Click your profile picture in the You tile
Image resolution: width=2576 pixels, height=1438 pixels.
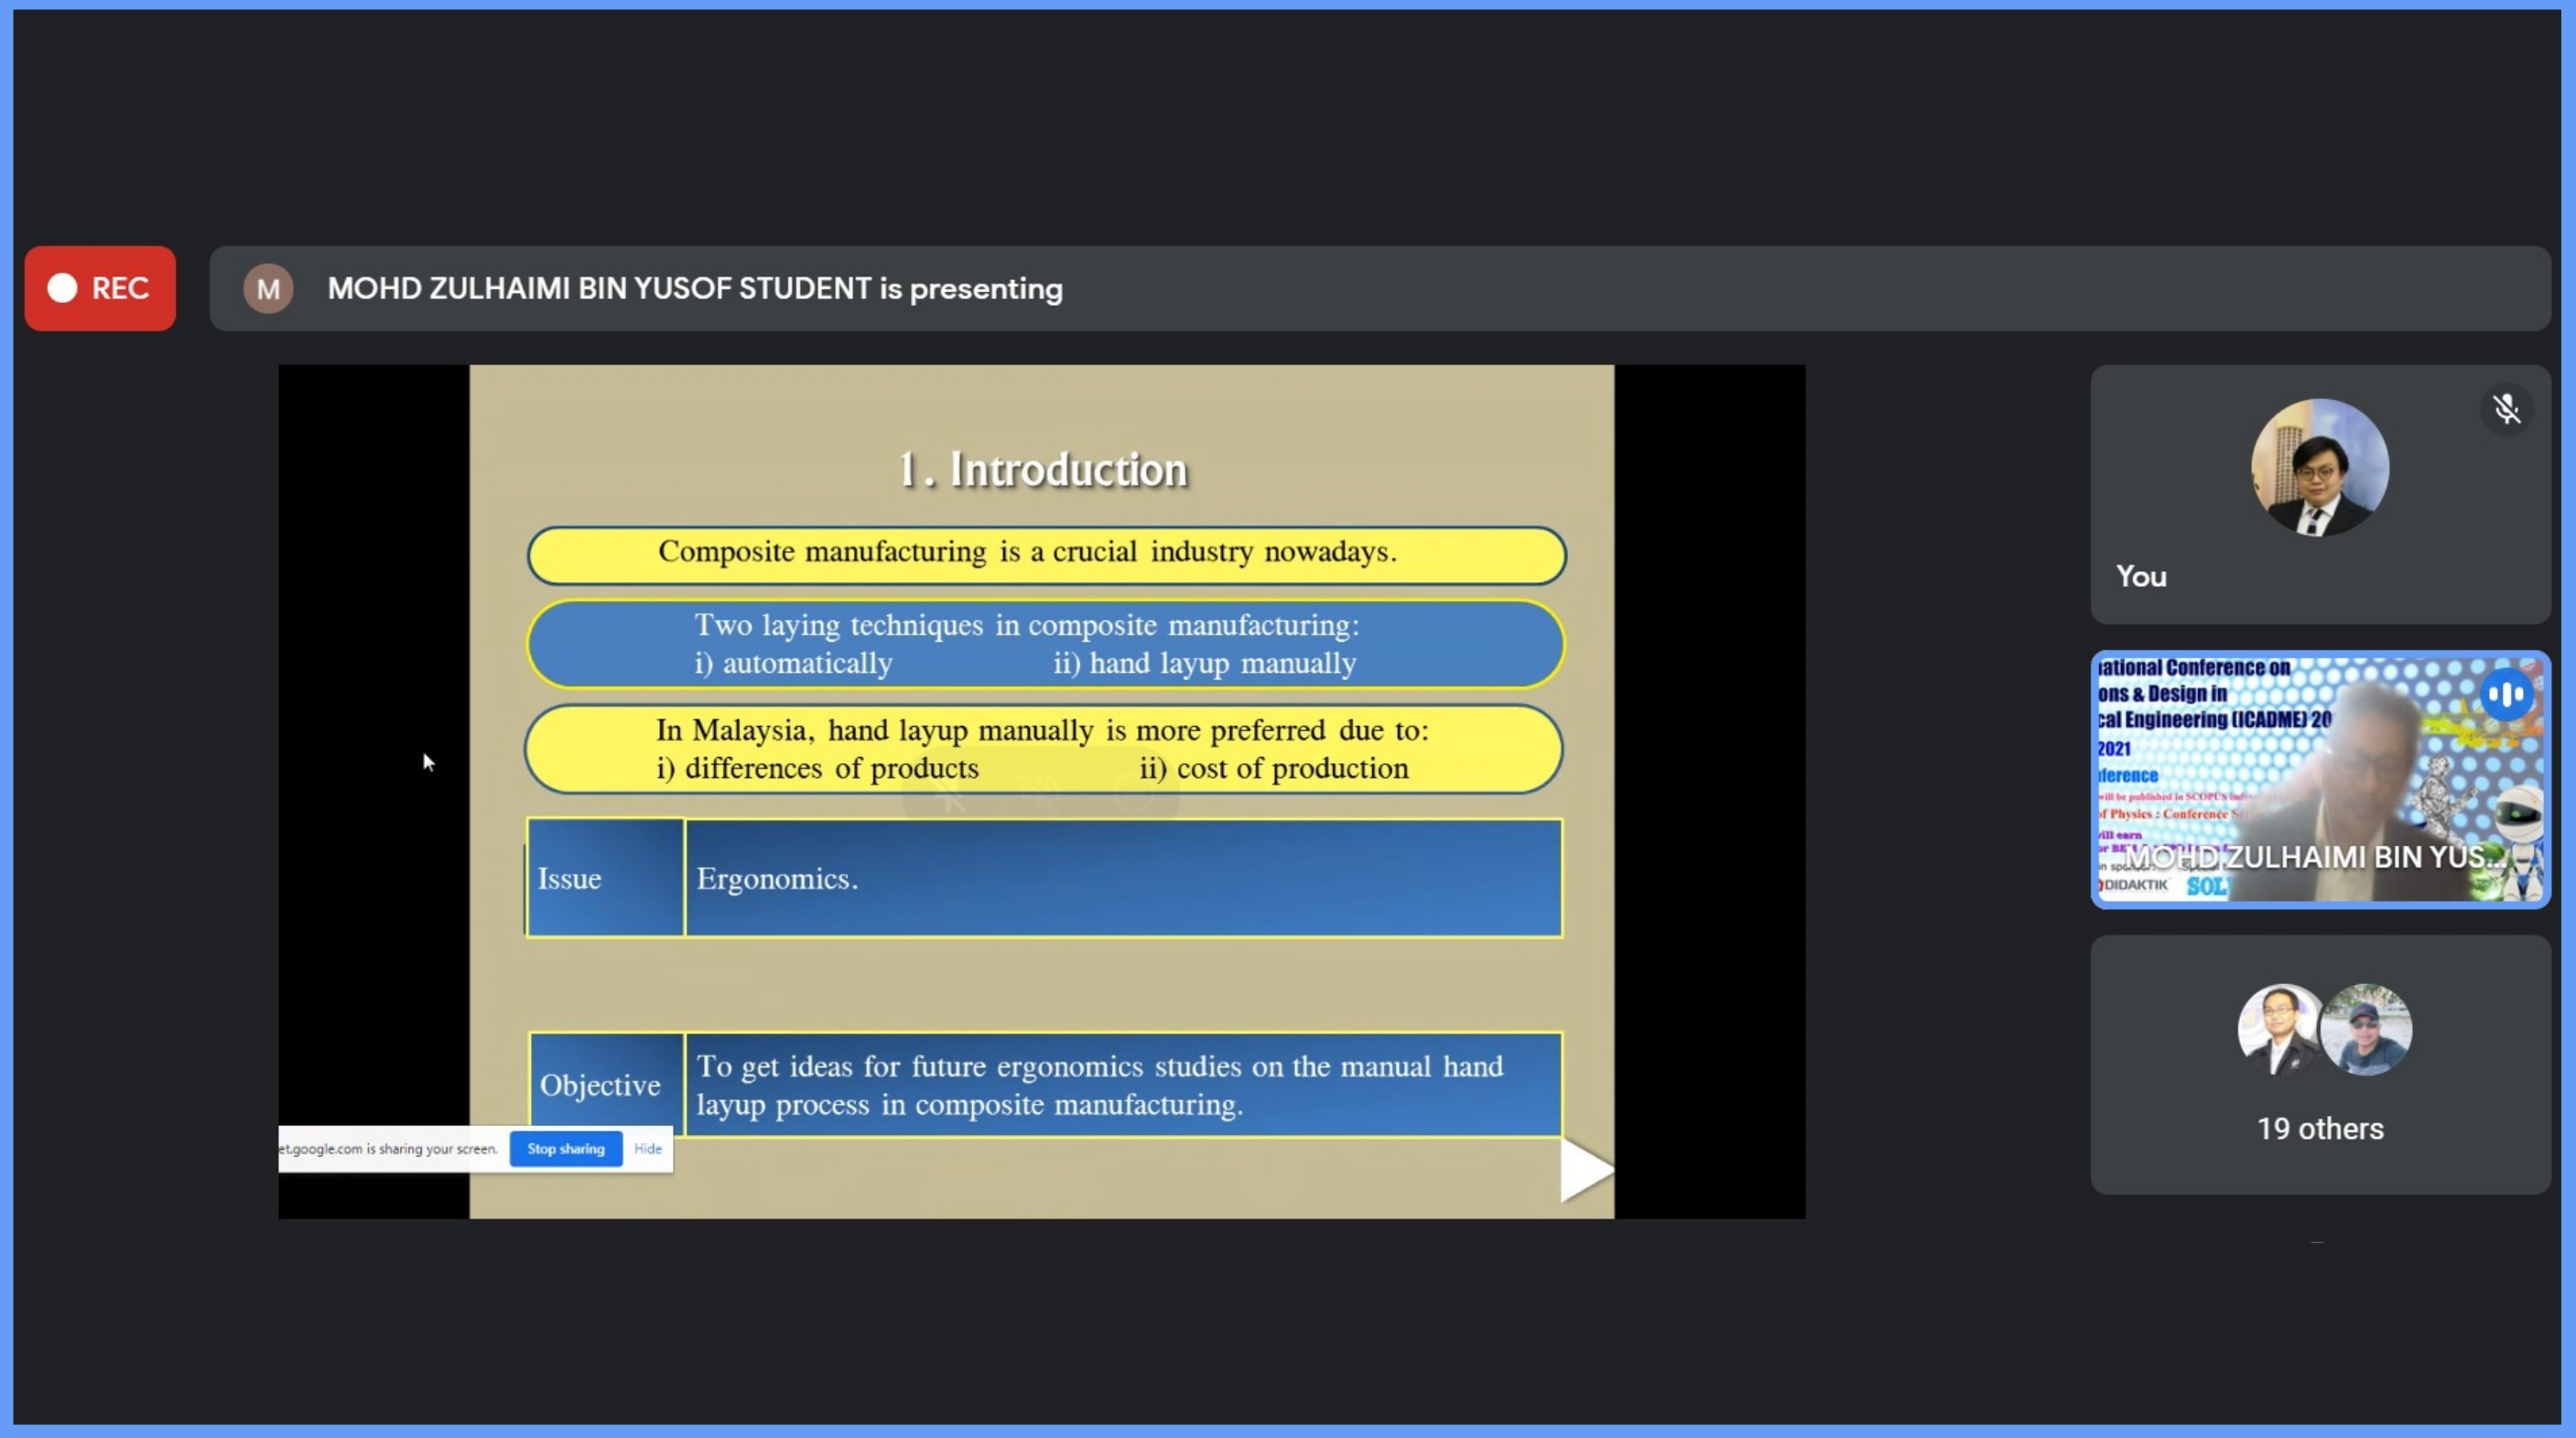[2319, 468]
